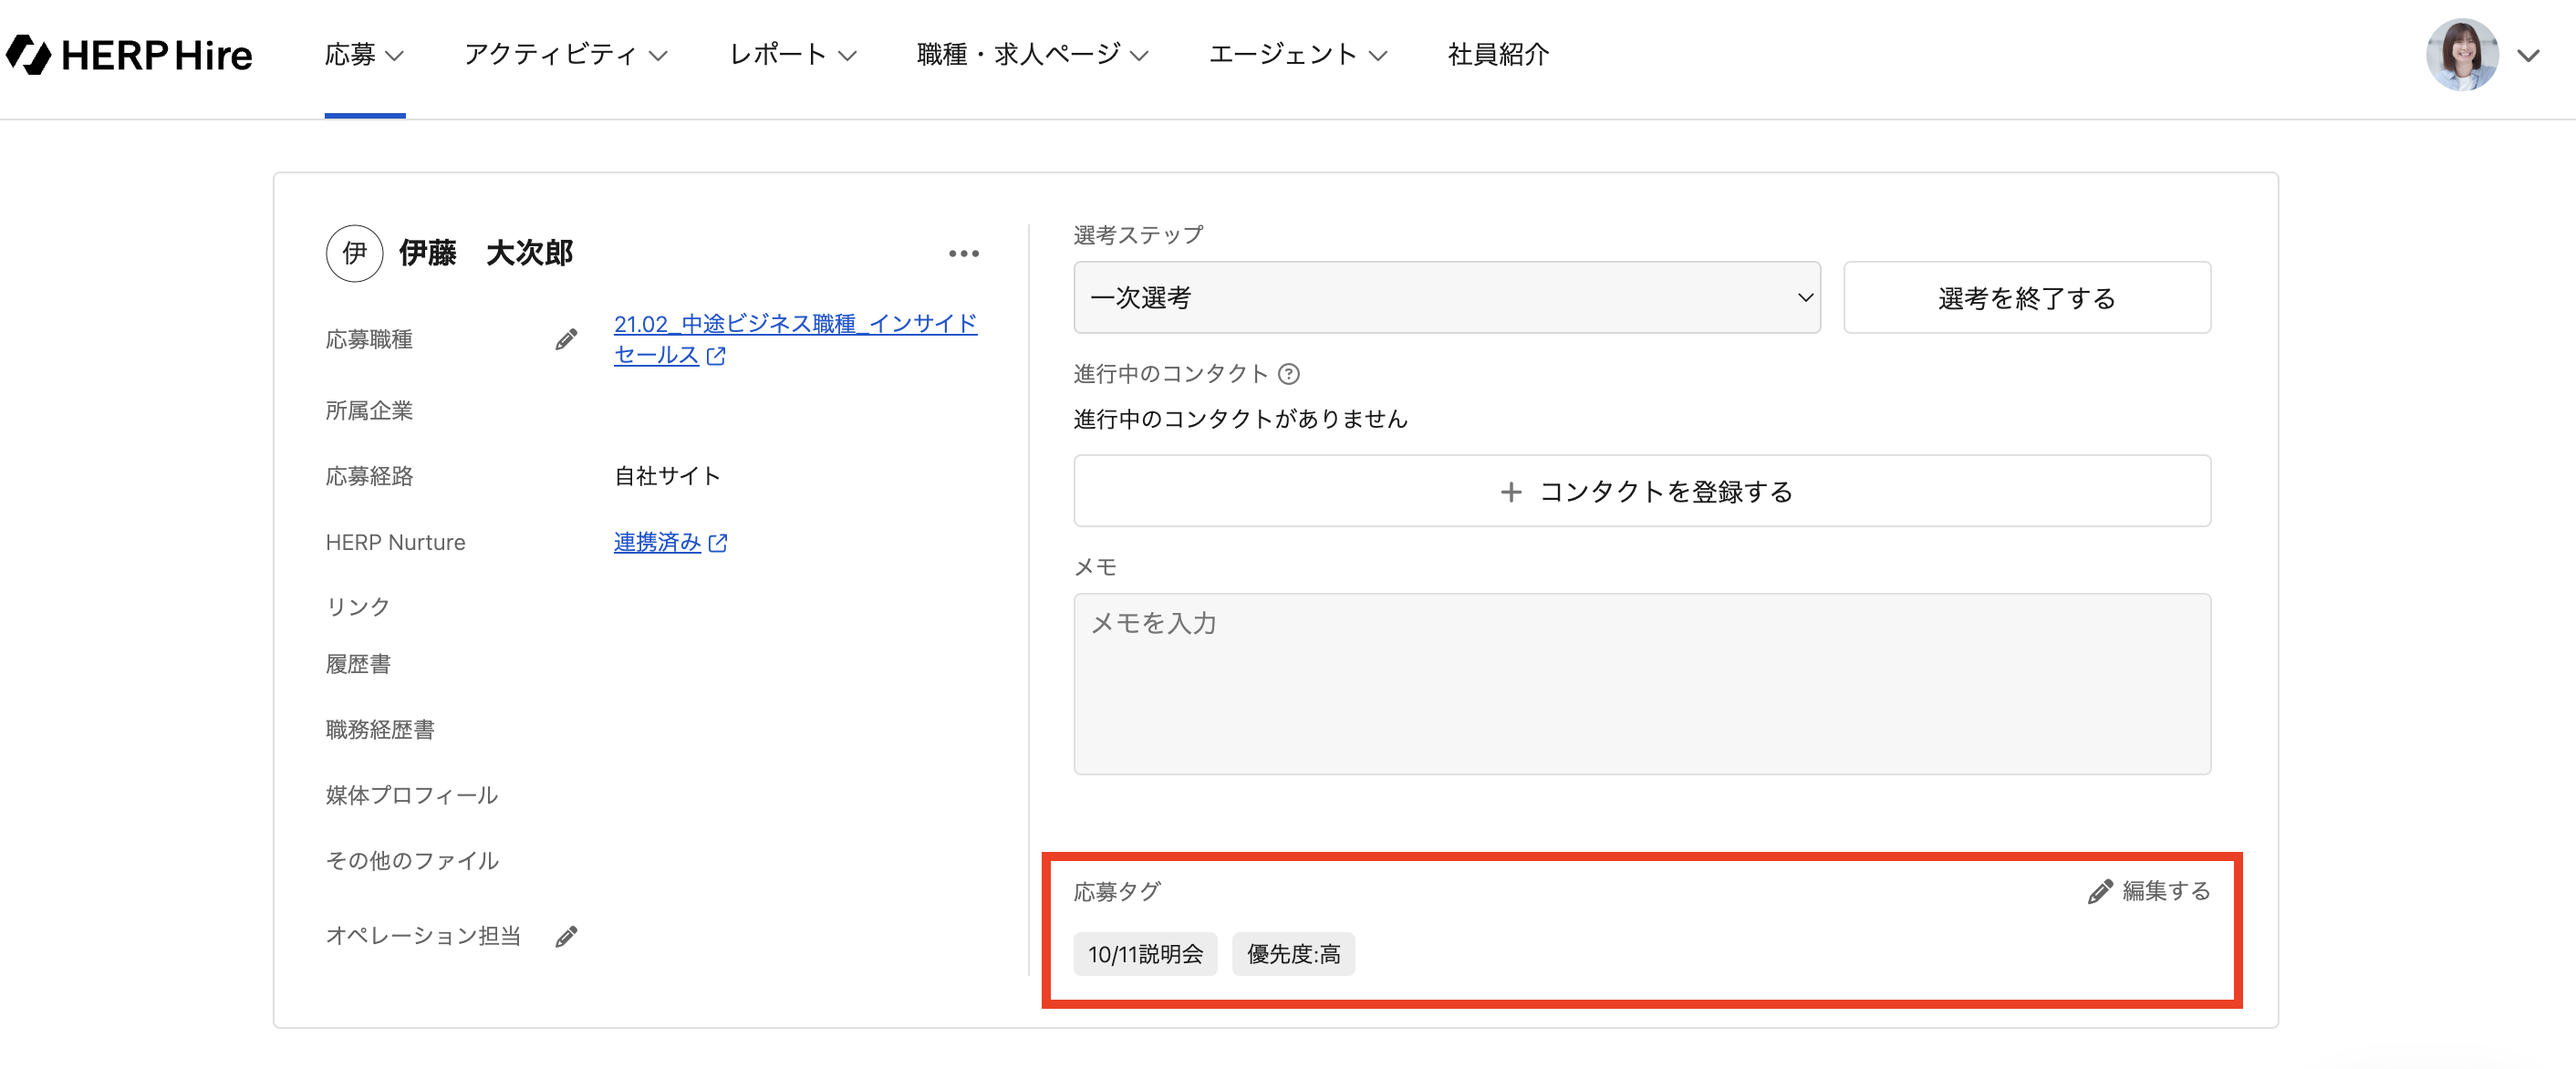
Task: Click help icon next to 進行中のコンタクト
Action: (x=1289, y=374)
